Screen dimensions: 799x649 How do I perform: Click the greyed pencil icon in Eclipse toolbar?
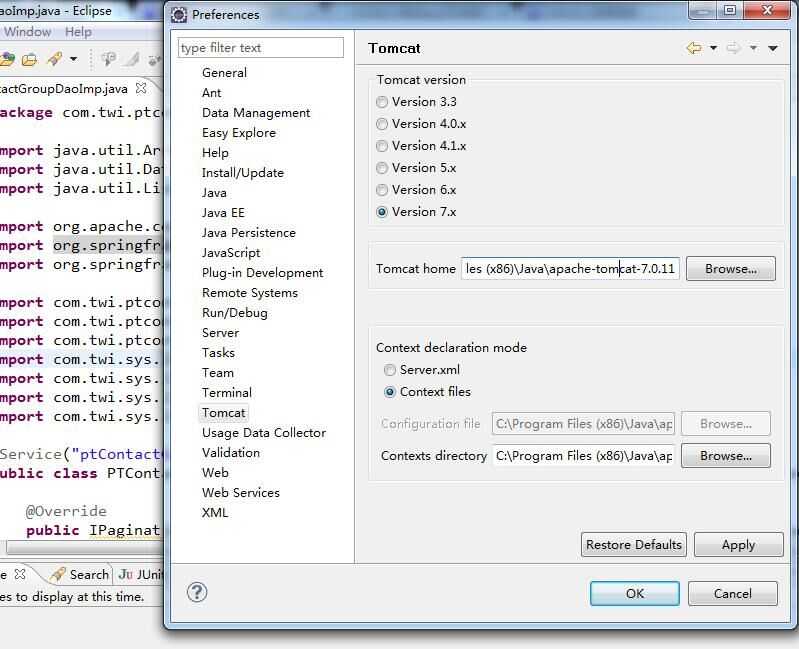[131, 60]
